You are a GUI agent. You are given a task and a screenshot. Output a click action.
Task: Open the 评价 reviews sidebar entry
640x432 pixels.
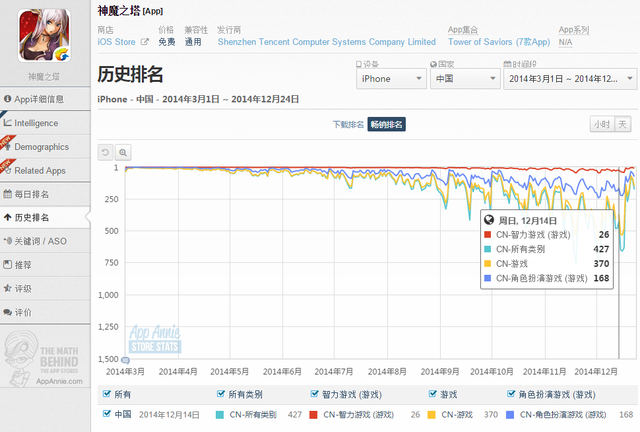[45, 312]
